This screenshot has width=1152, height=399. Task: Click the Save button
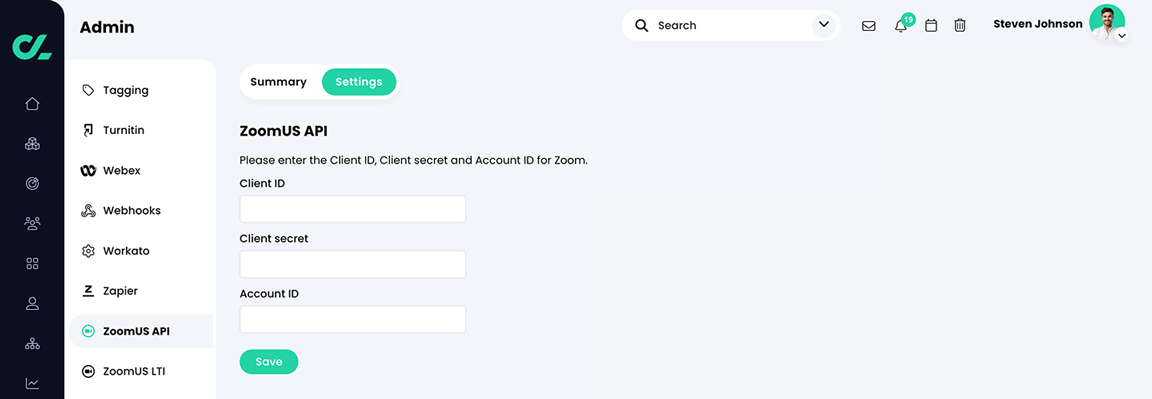(269, 362)
